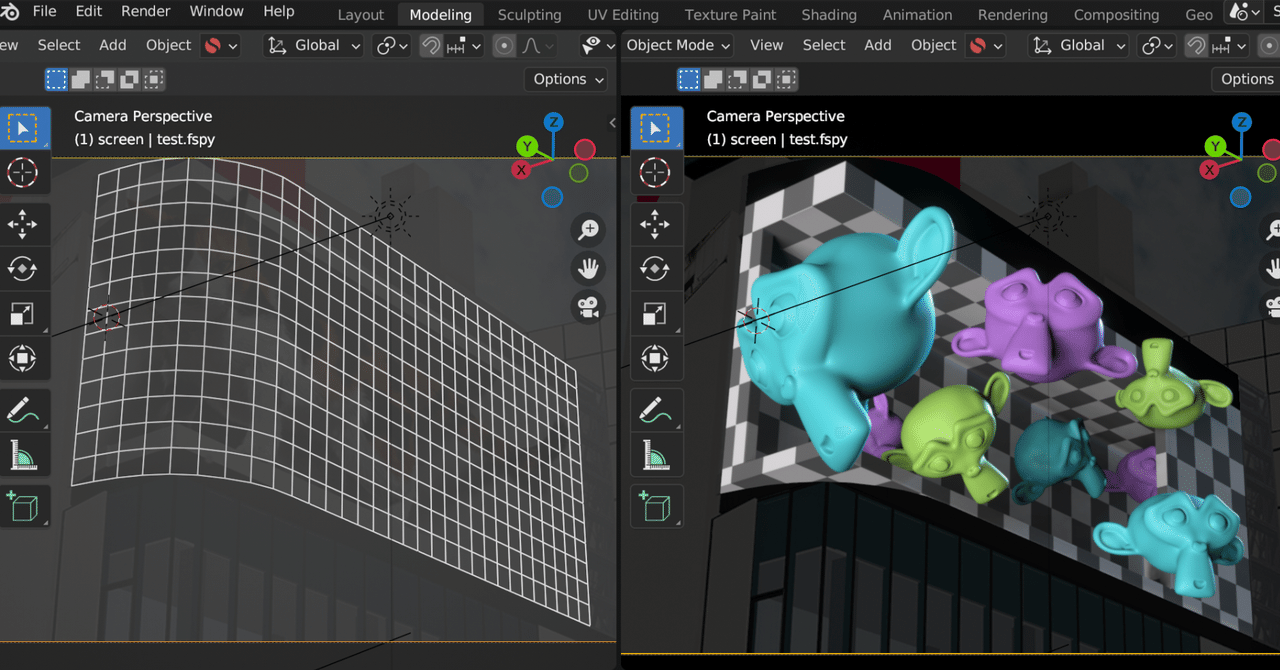Toggle proportional editing in the left header
This screenshot has width=1280, height=670.
503,45
